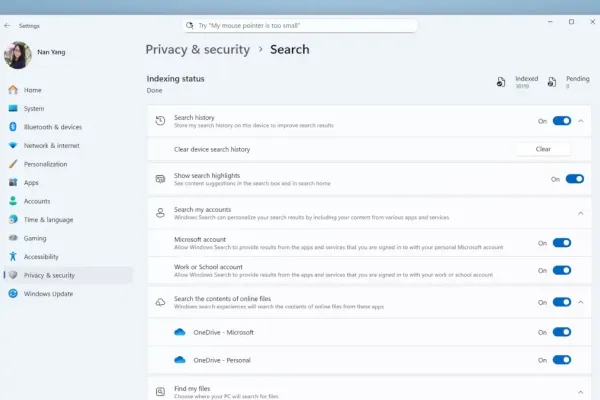600x400 pixels.
Task: Turn off the Search history toggle
Action: (x=561, y=121)
